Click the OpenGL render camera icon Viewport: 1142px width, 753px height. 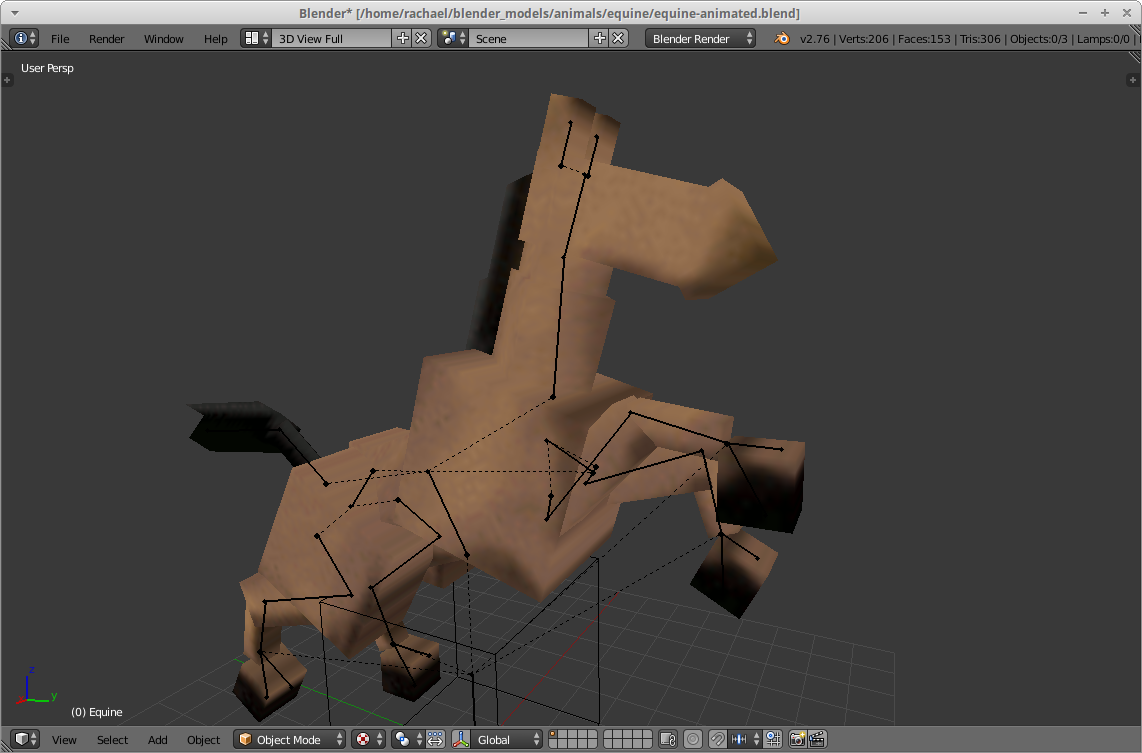click(797, 740)
